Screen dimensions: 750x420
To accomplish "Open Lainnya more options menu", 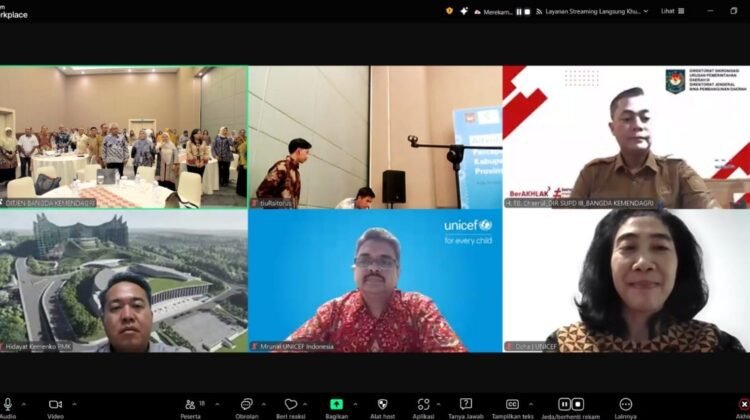I will coord(625,405).
